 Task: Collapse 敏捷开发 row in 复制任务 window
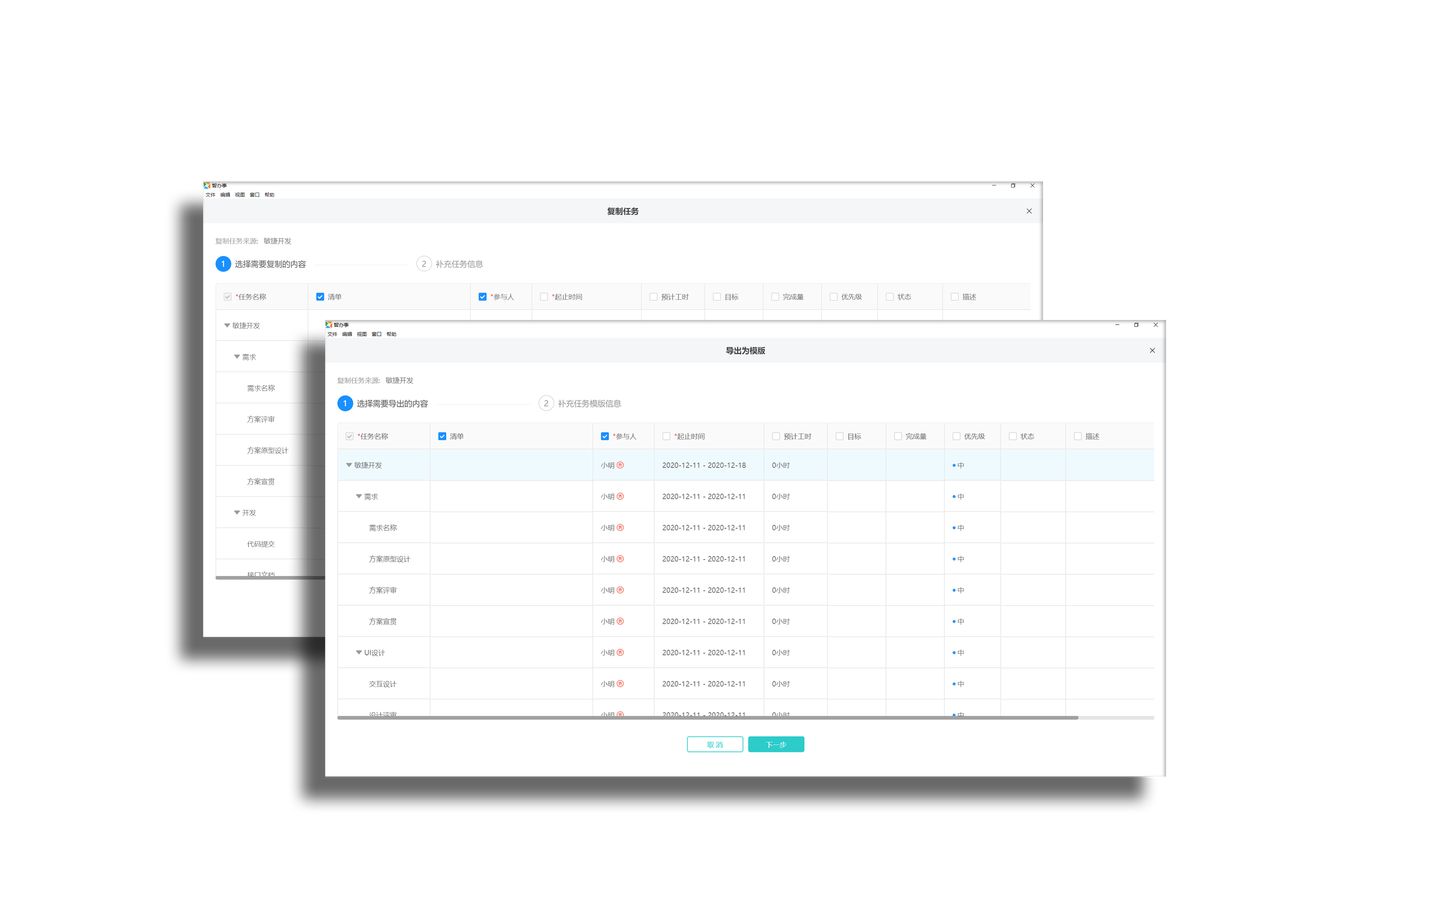tap(227, 325)
